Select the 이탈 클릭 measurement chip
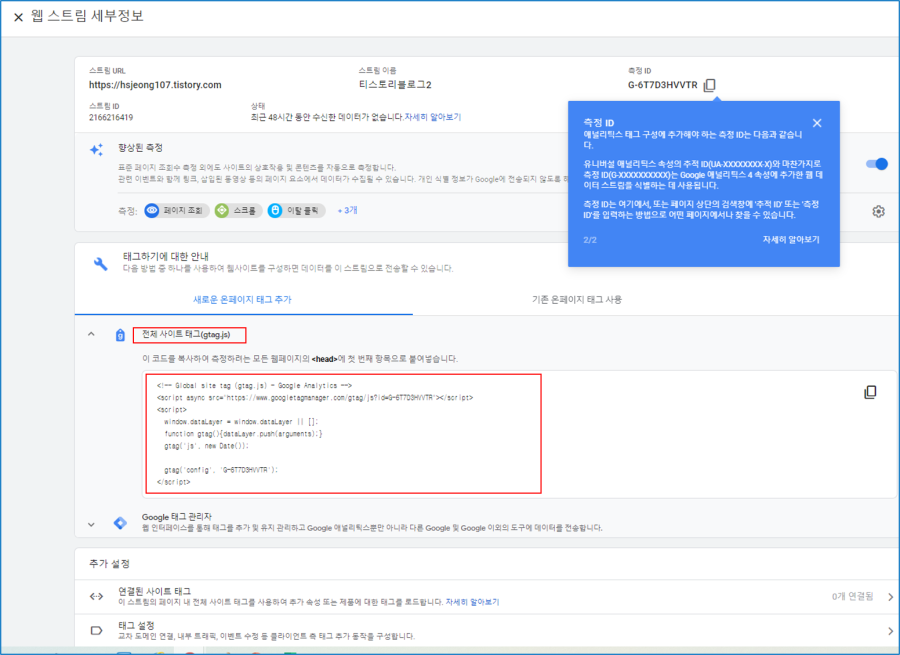This screenshot has height=655, width=900. [x=296, y=211]
